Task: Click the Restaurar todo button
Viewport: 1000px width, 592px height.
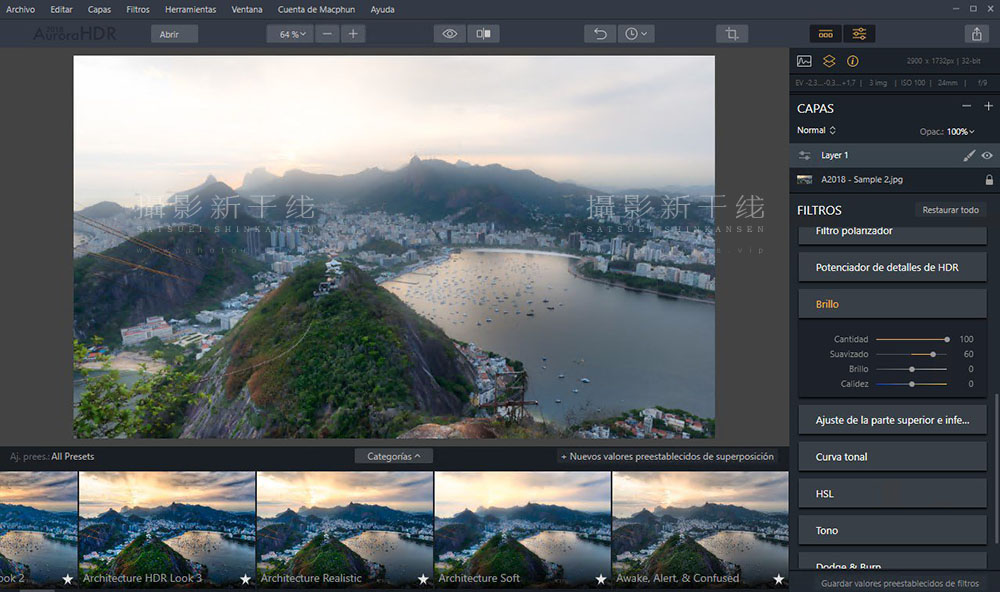Action: pos(950,210)
